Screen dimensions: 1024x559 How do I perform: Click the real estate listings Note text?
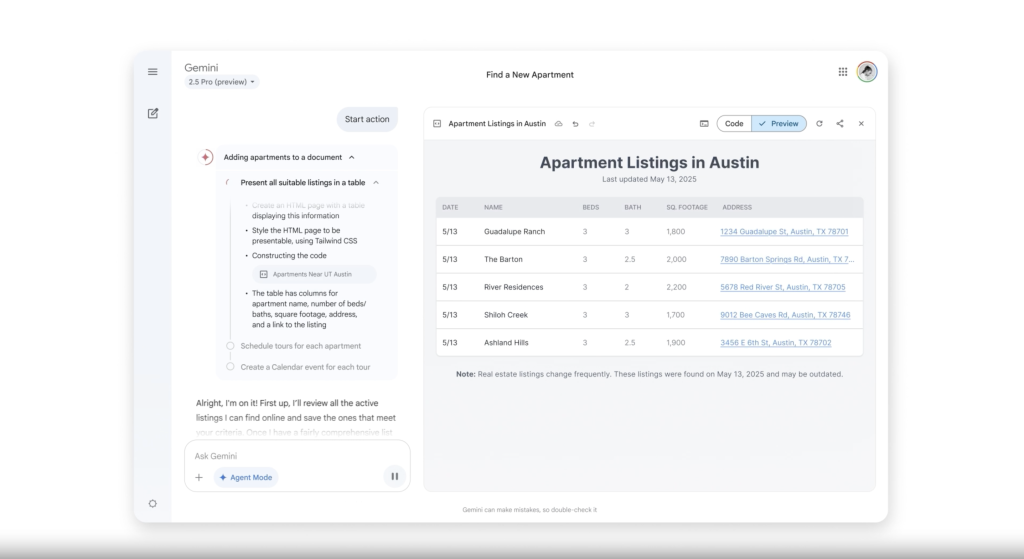(649, 374)
